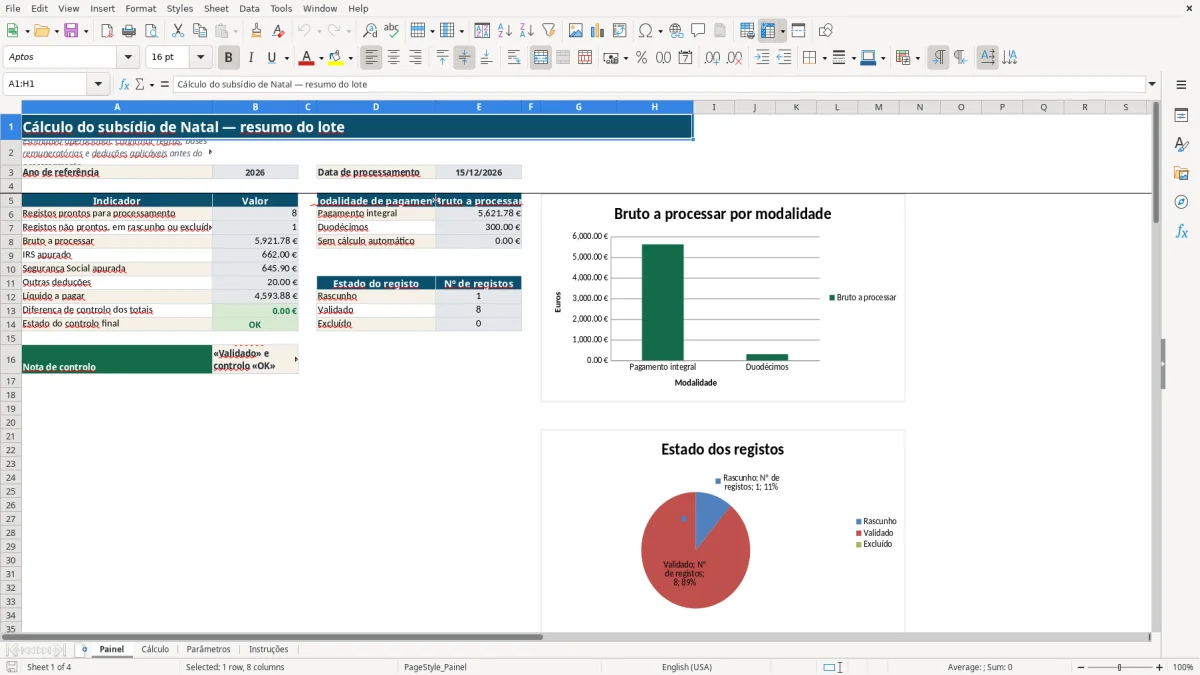
Task: Open the Borders dropdown arrow
Action: pos(824,58)
